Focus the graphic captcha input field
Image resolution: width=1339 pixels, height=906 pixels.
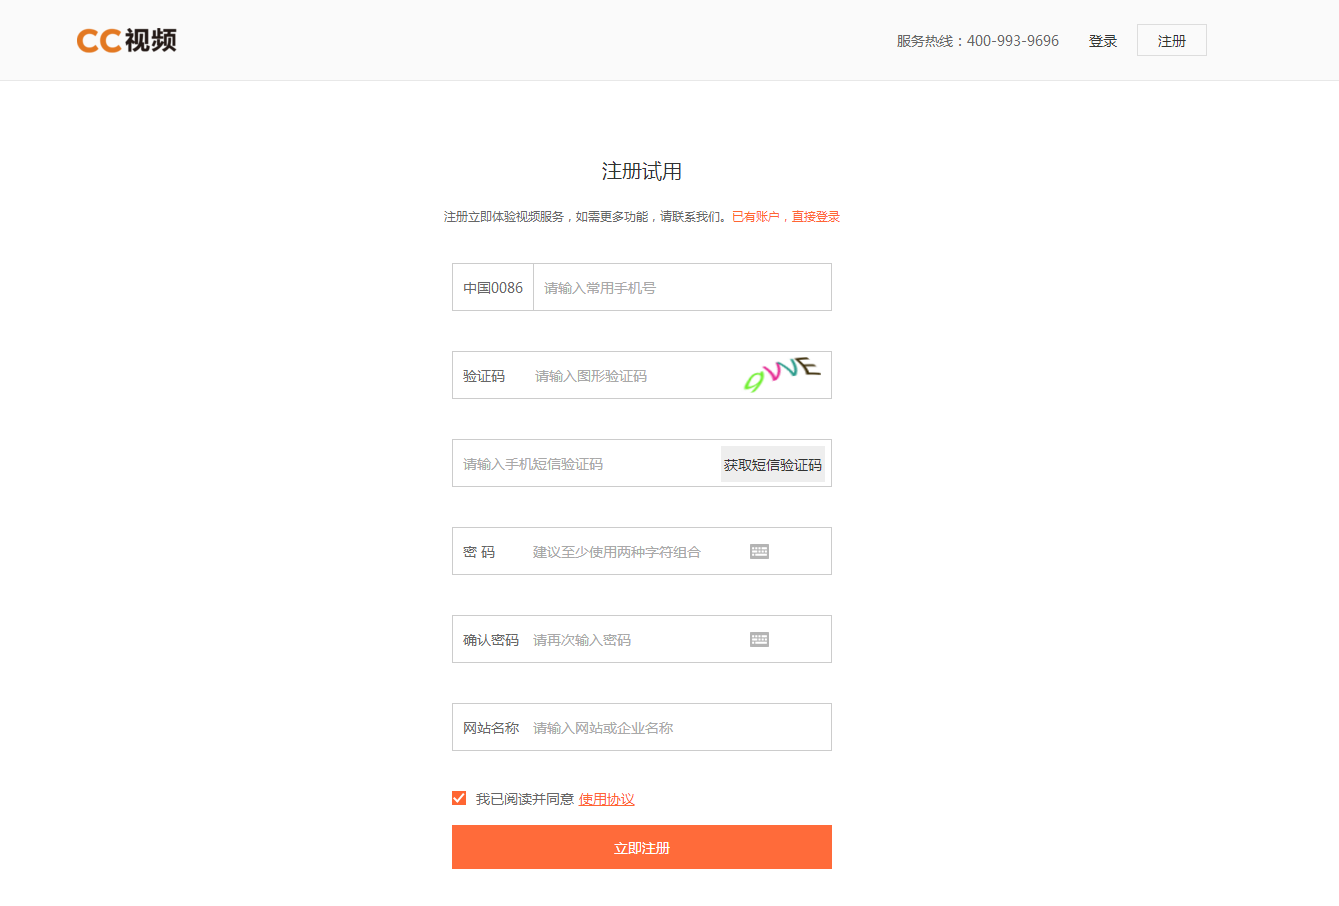tap(620, 375)
